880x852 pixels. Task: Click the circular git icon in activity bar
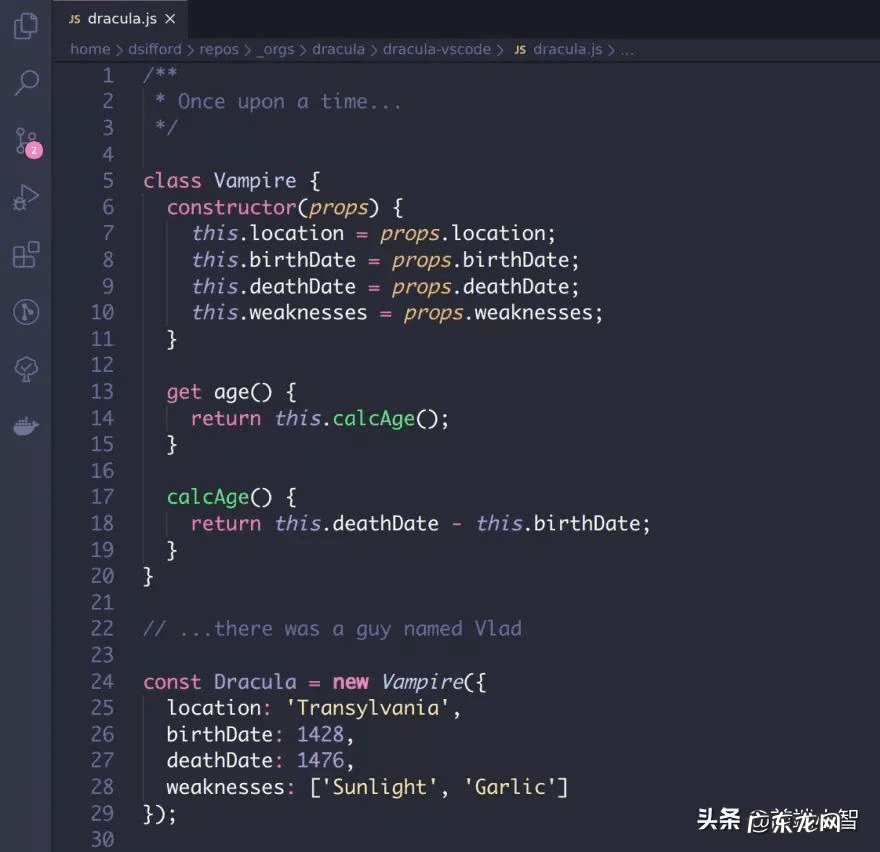click(x=26, y=312)
